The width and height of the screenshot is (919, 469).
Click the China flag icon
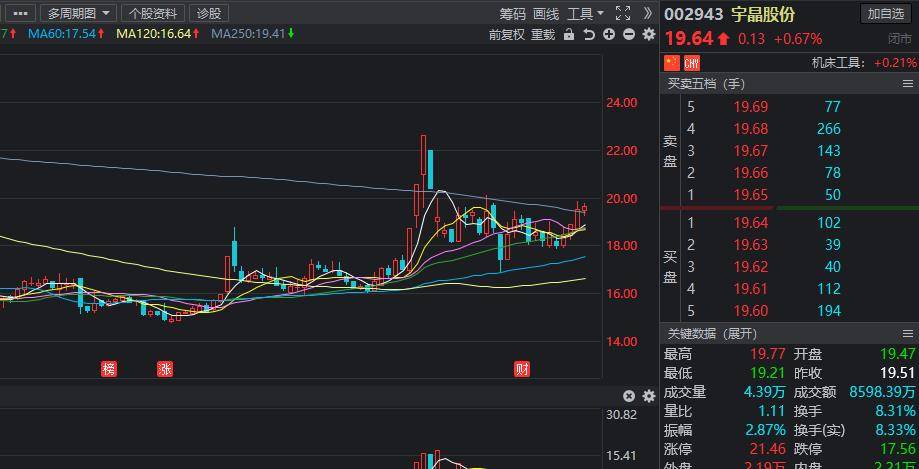point(672,63)
